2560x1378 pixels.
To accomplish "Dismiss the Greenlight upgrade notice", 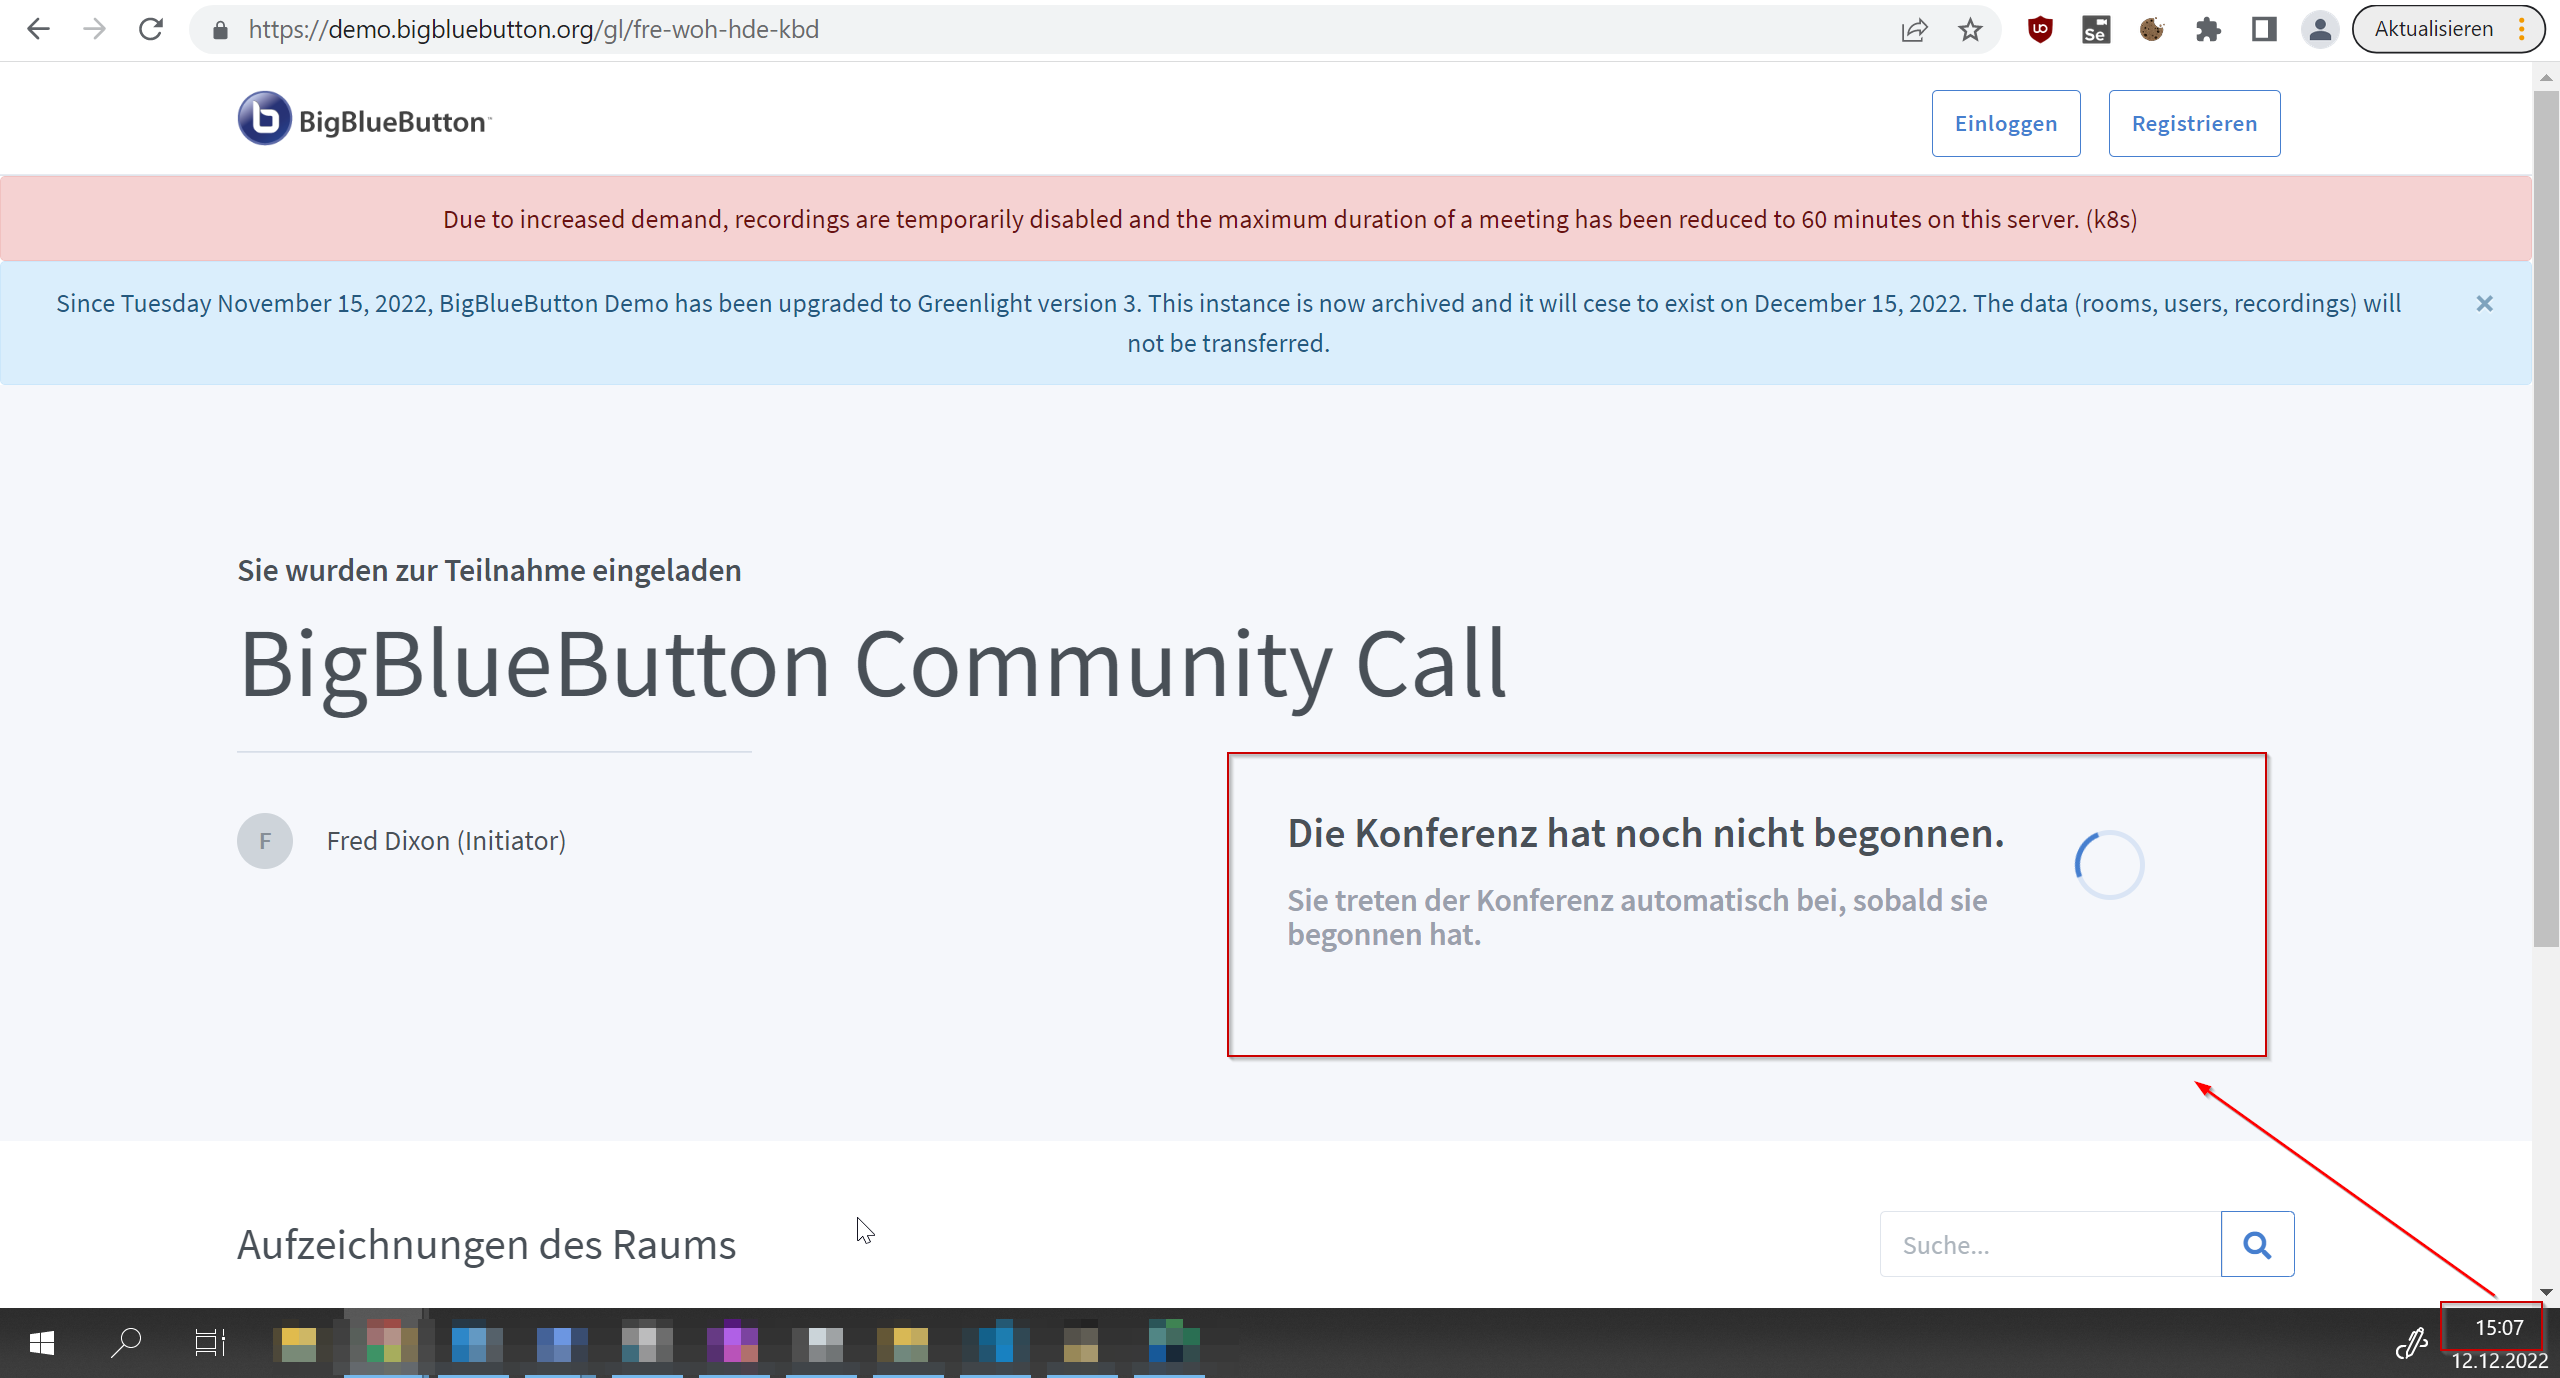I will point(2486,303).
